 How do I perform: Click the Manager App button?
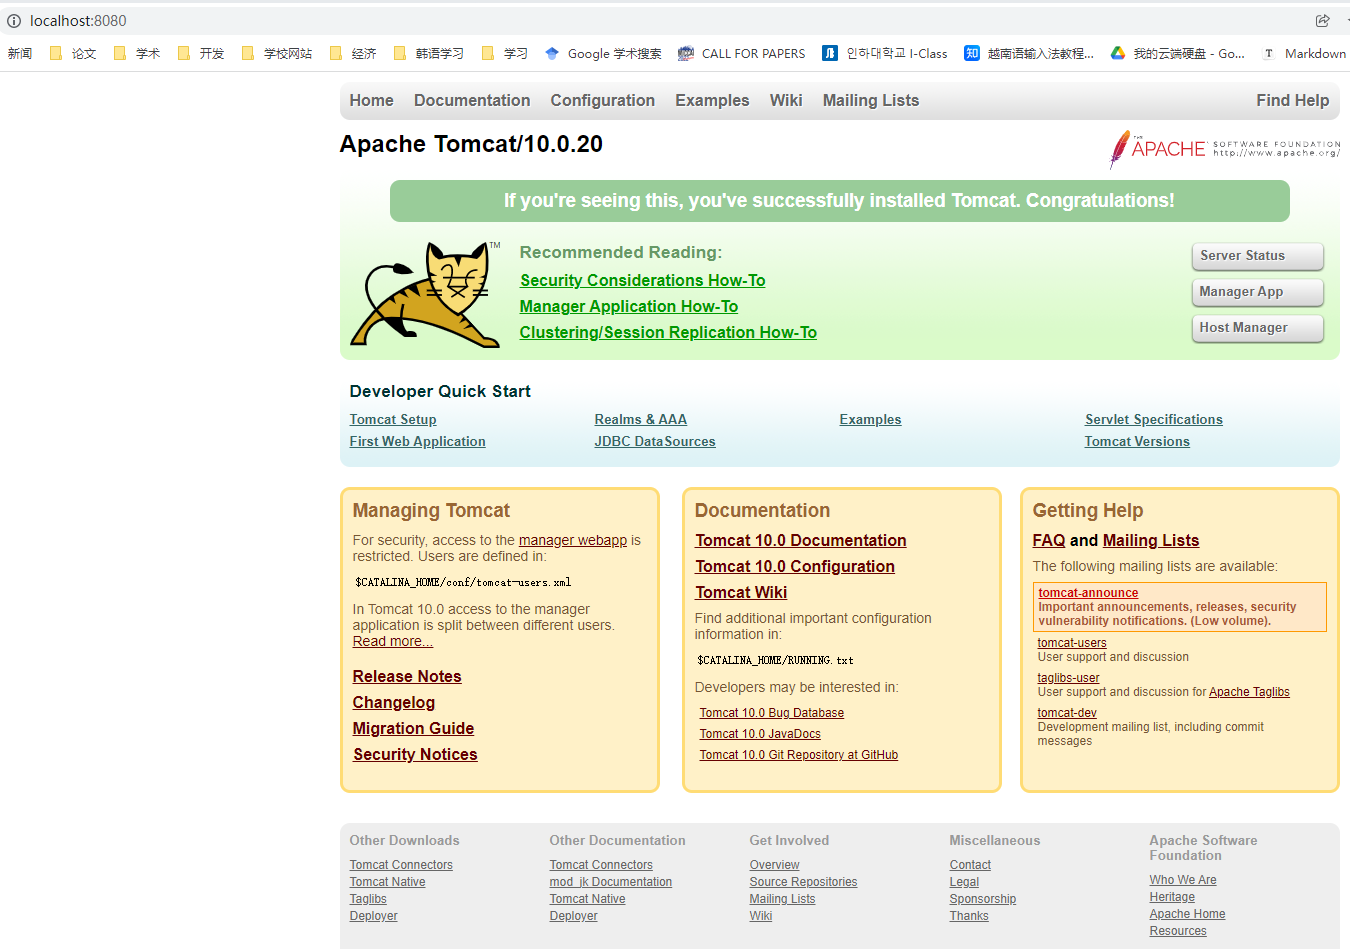(1257, 292)
